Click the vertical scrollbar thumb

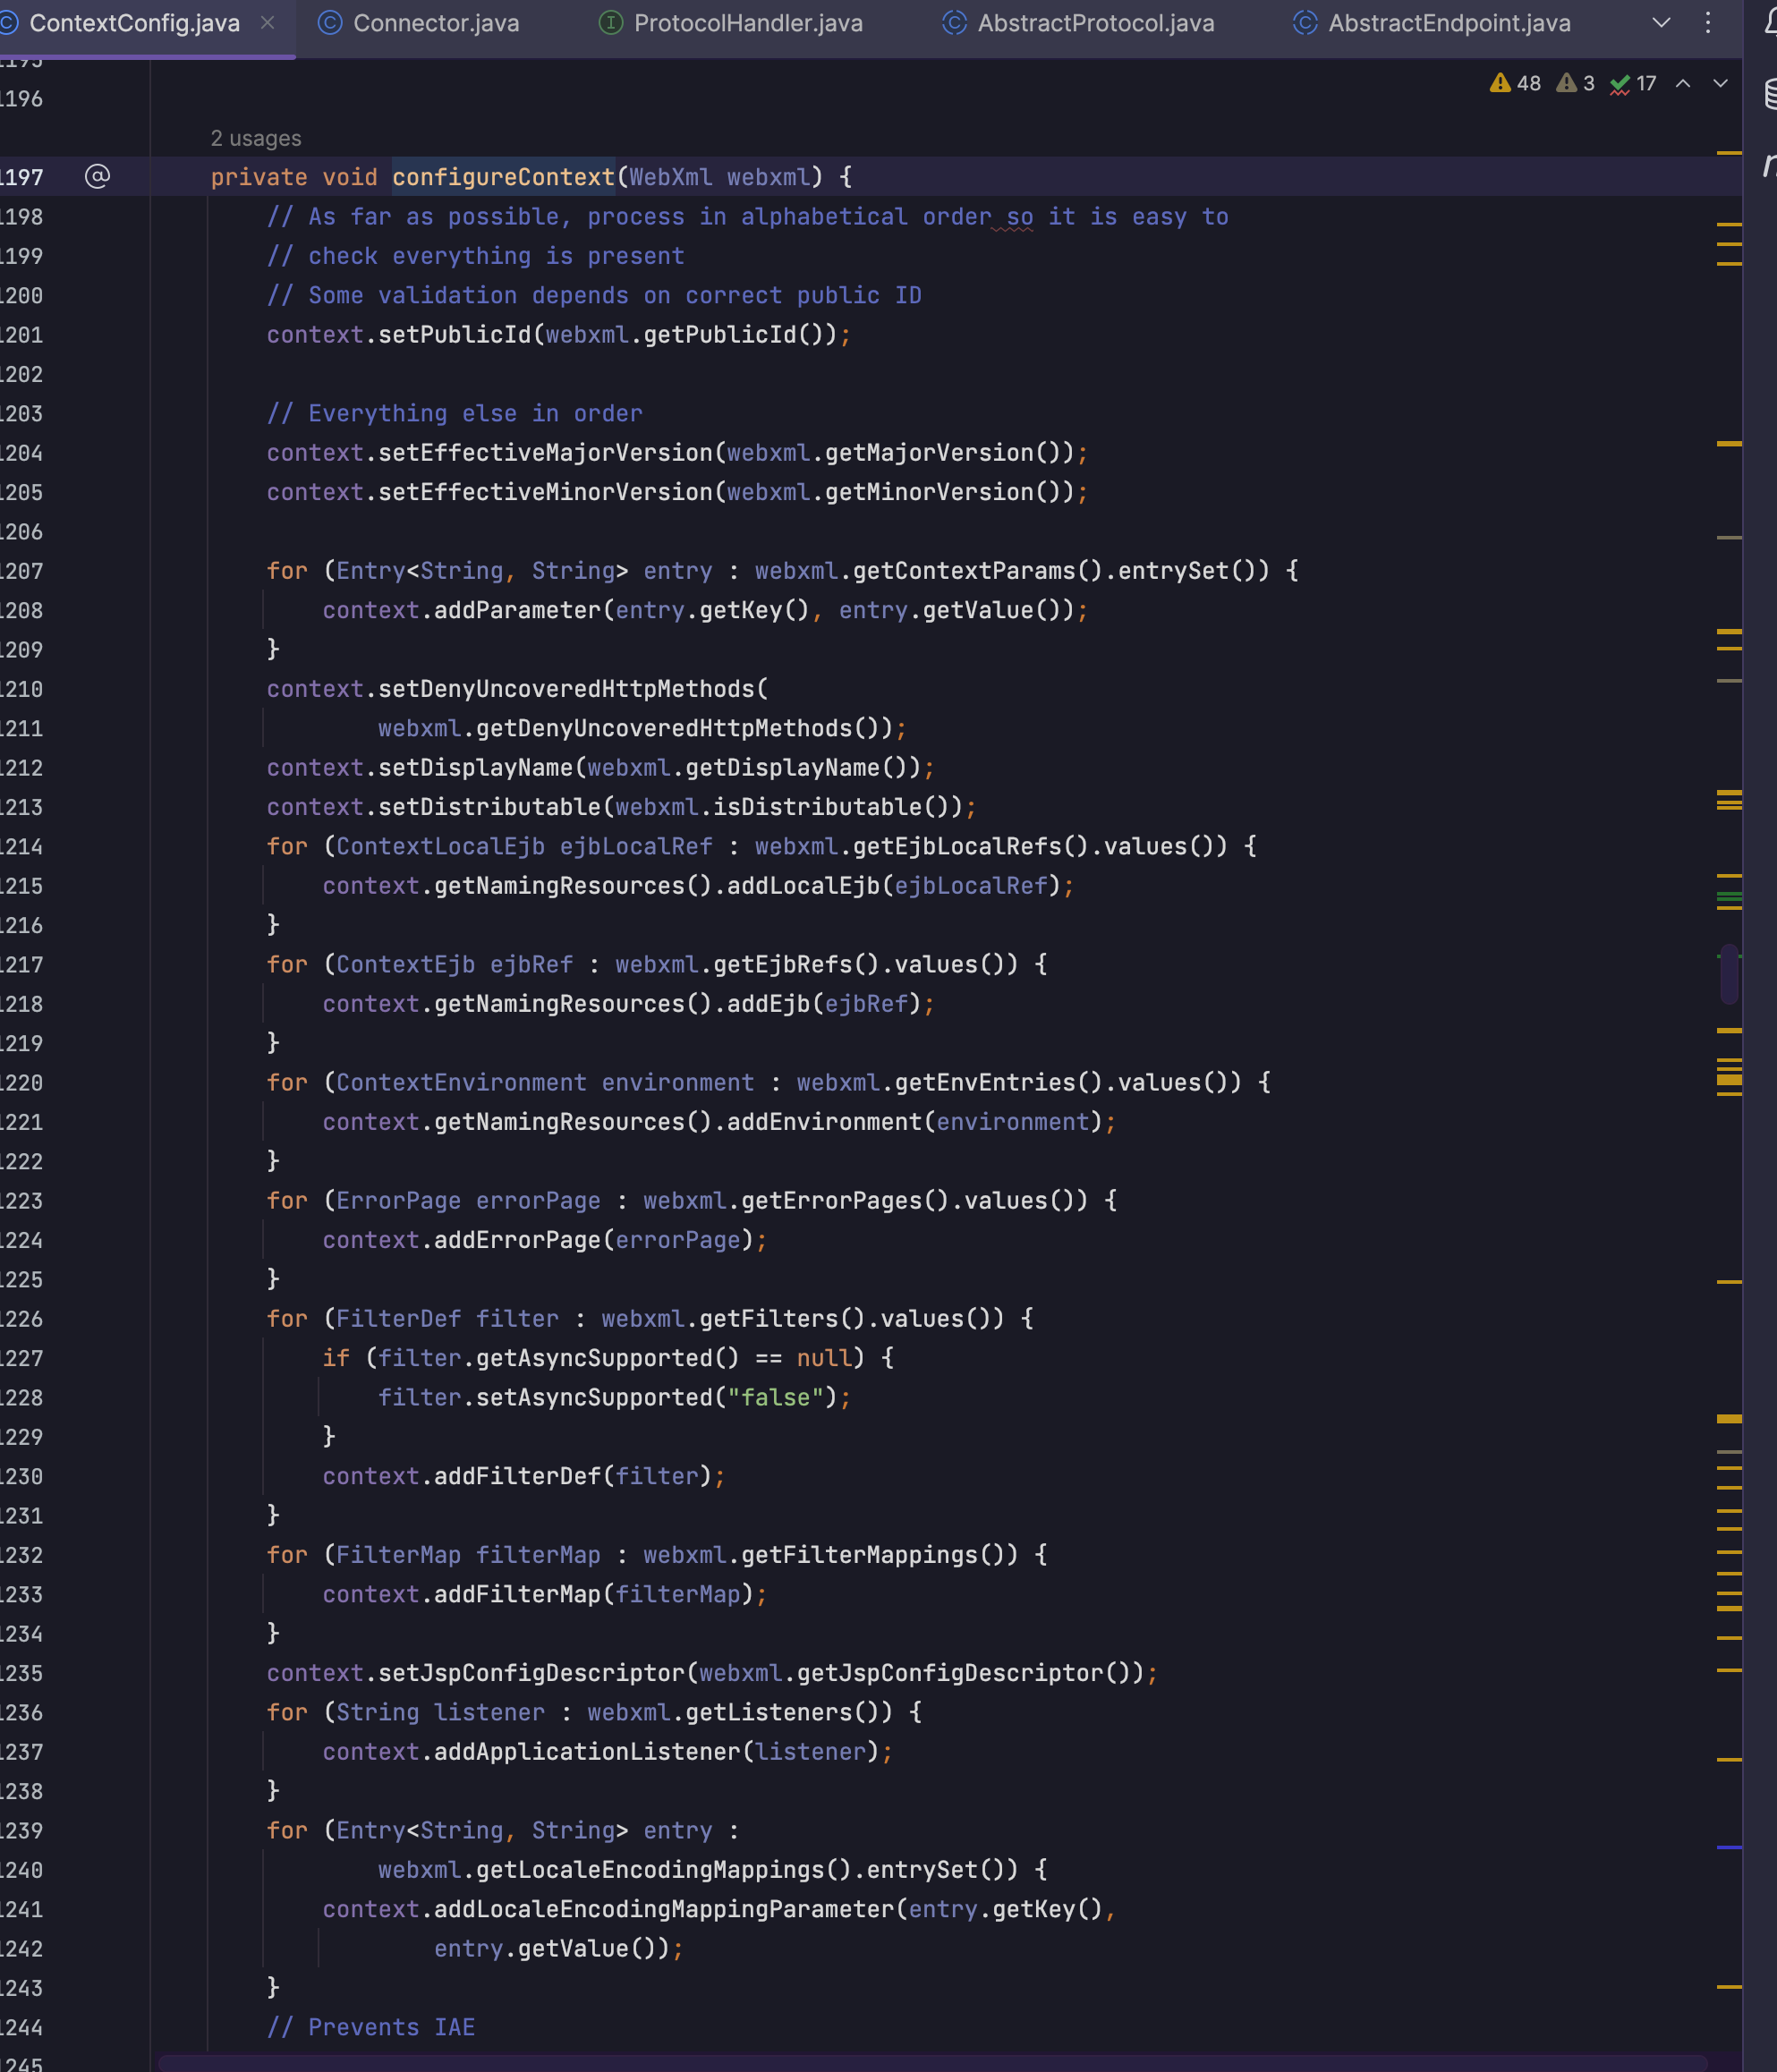coord(1729,974)
